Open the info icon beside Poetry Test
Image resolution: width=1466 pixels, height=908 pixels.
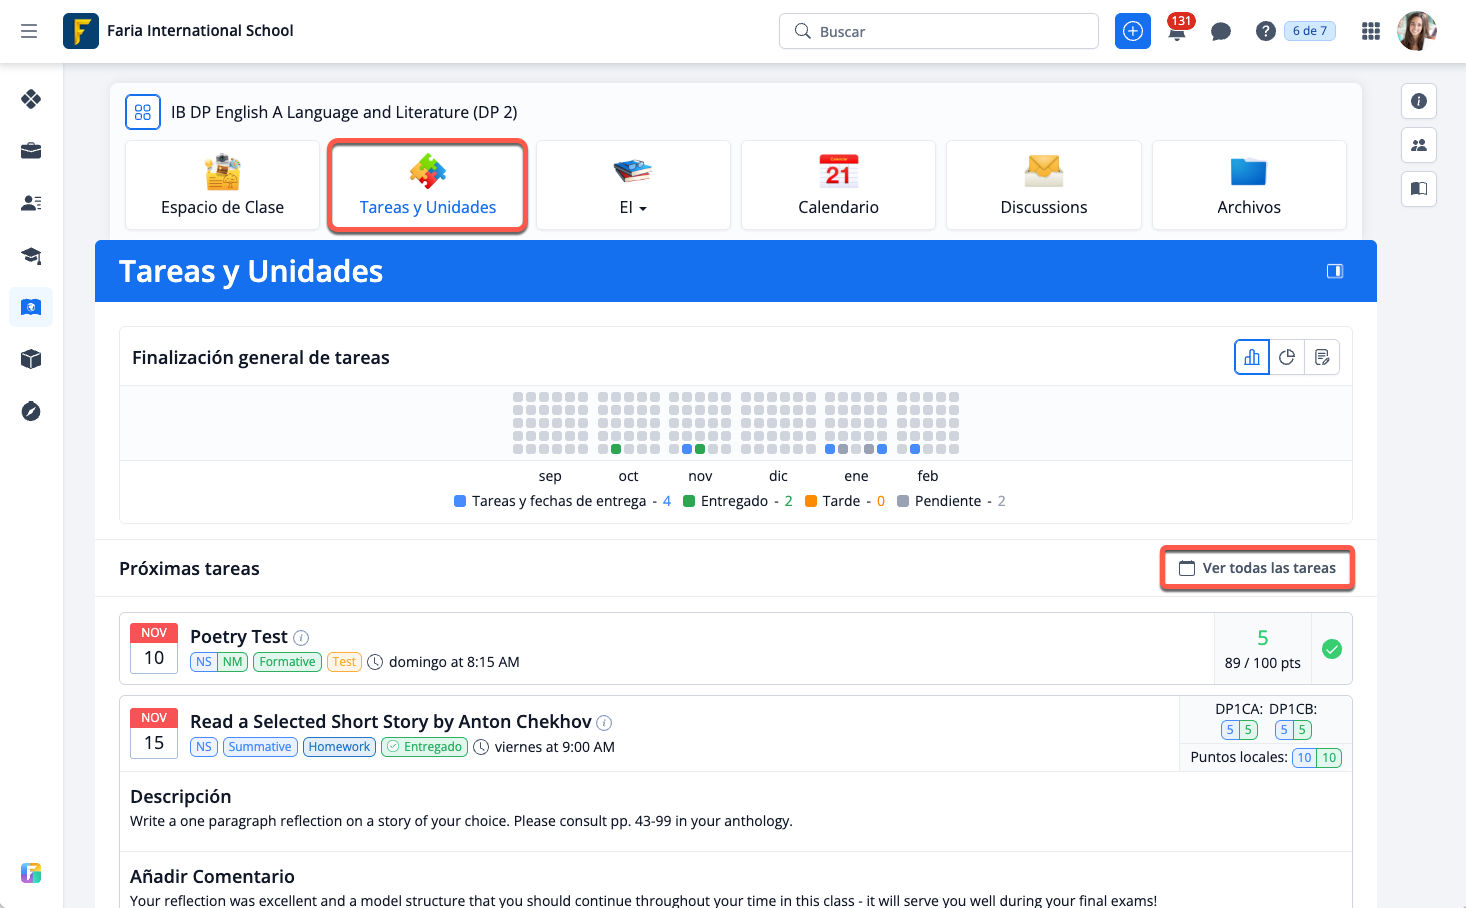301,638
